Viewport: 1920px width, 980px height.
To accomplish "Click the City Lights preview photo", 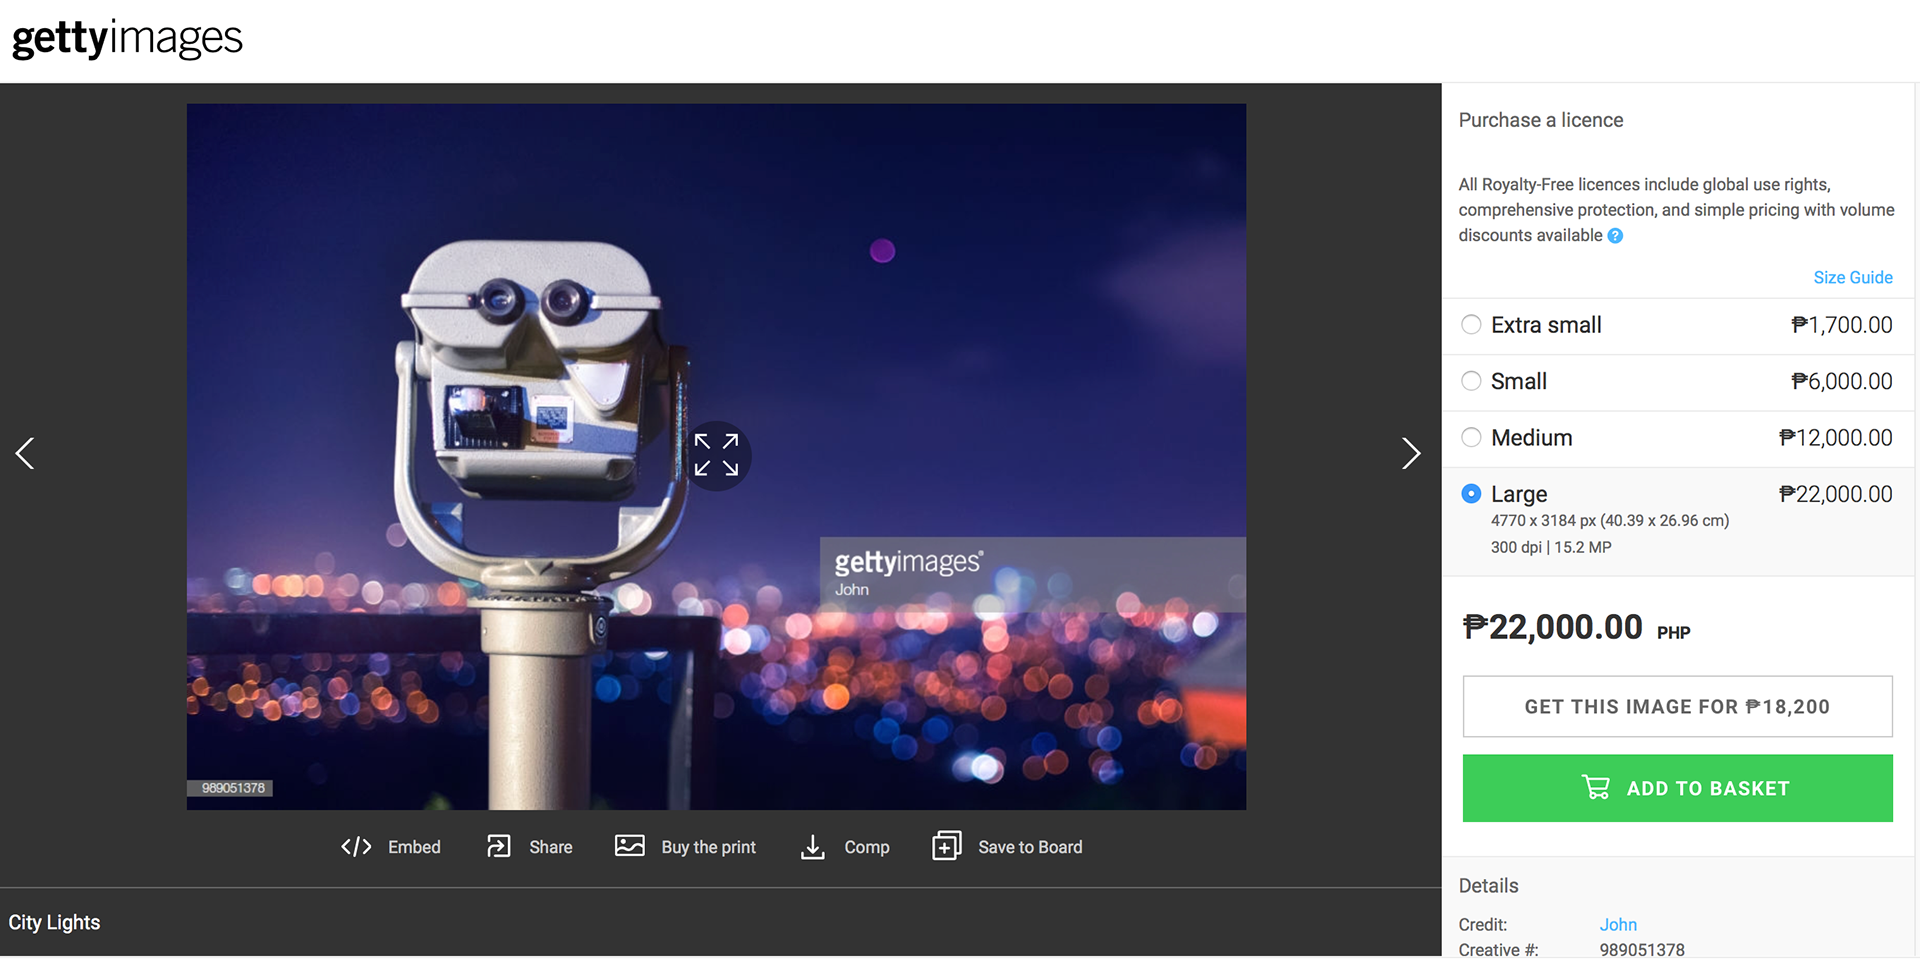I will click(716, 456).
